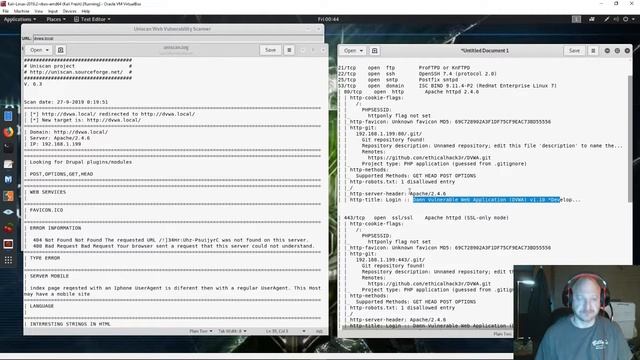Create new document in uniscan.log editor
This screenshot has width=640, height=360.
point(60,50)
